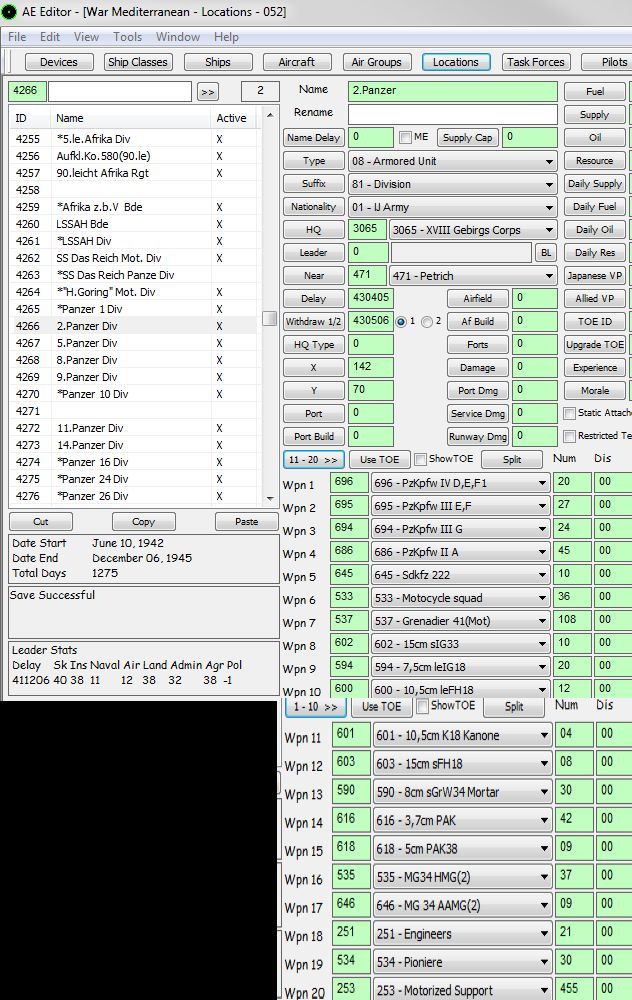Open the Edit menu

(50, 37)
